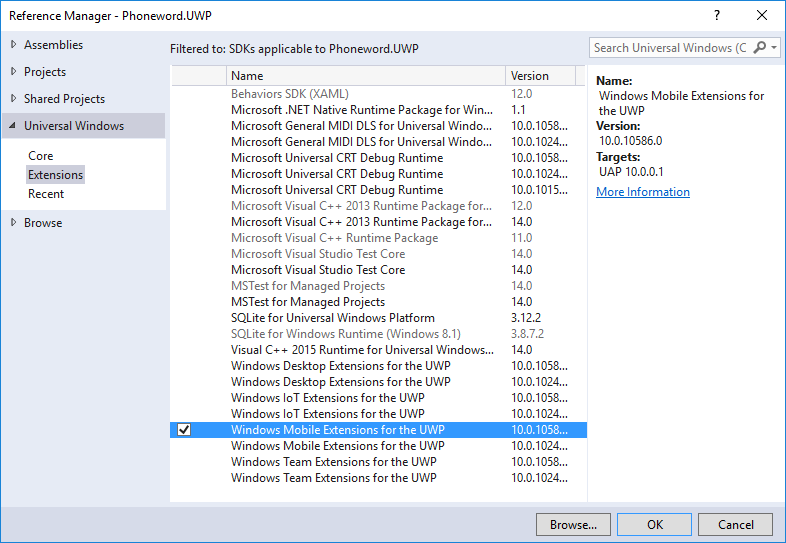Expand the Browse category arrow
This screenshot has width=786, height=543.
[13, 223]
